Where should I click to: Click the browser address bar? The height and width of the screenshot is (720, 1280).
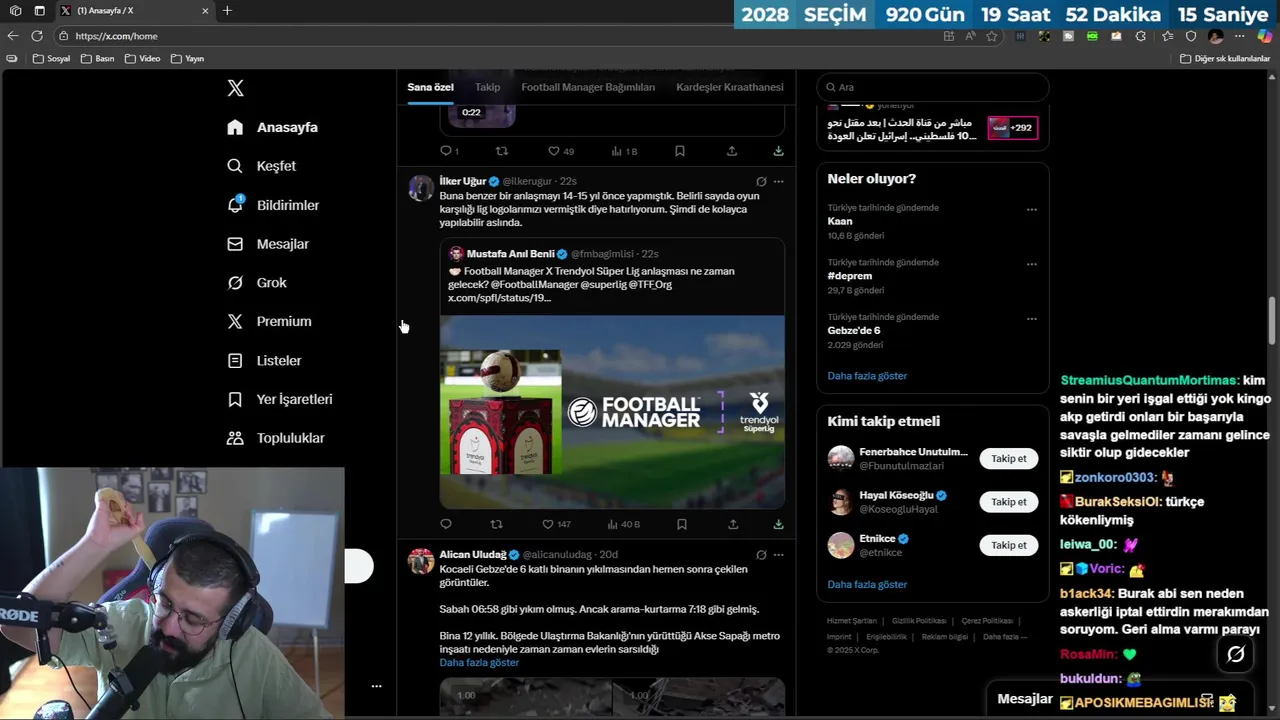(500, 36)
